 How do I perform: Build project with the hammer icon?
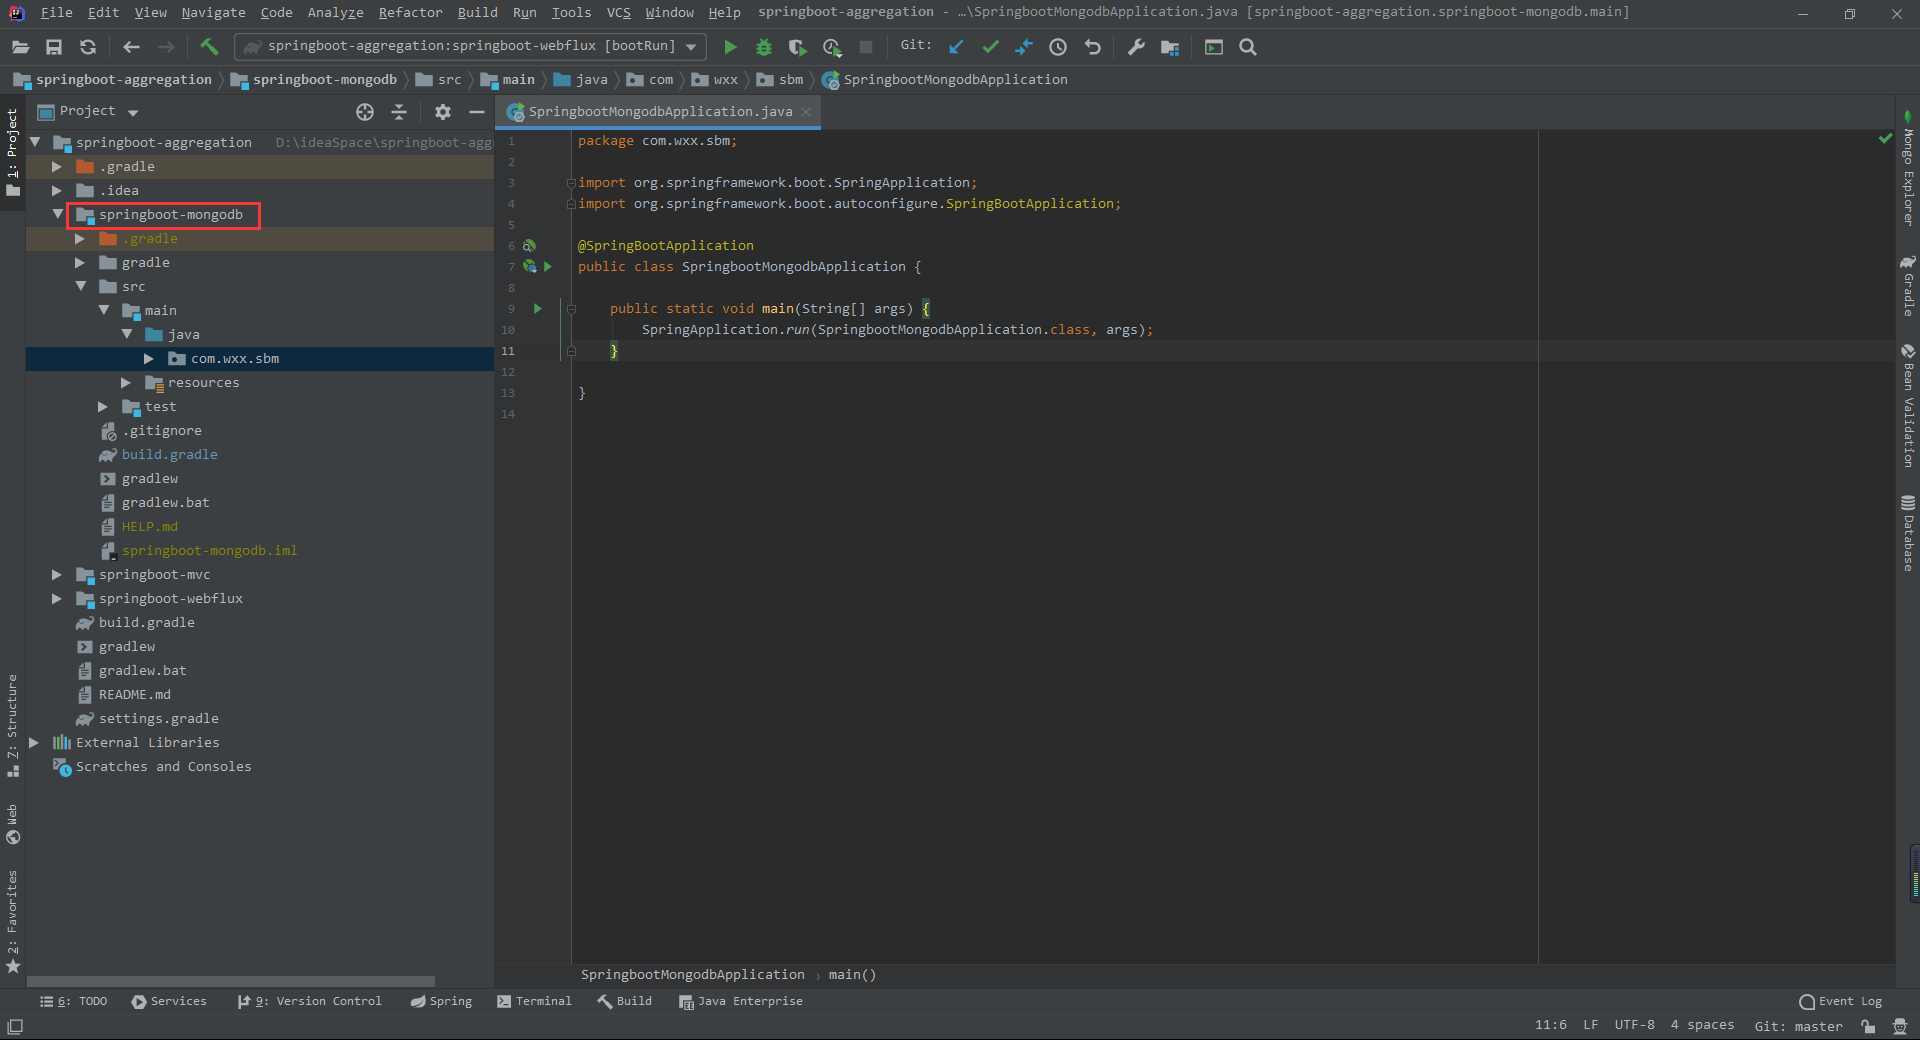(x=209, y=46)
